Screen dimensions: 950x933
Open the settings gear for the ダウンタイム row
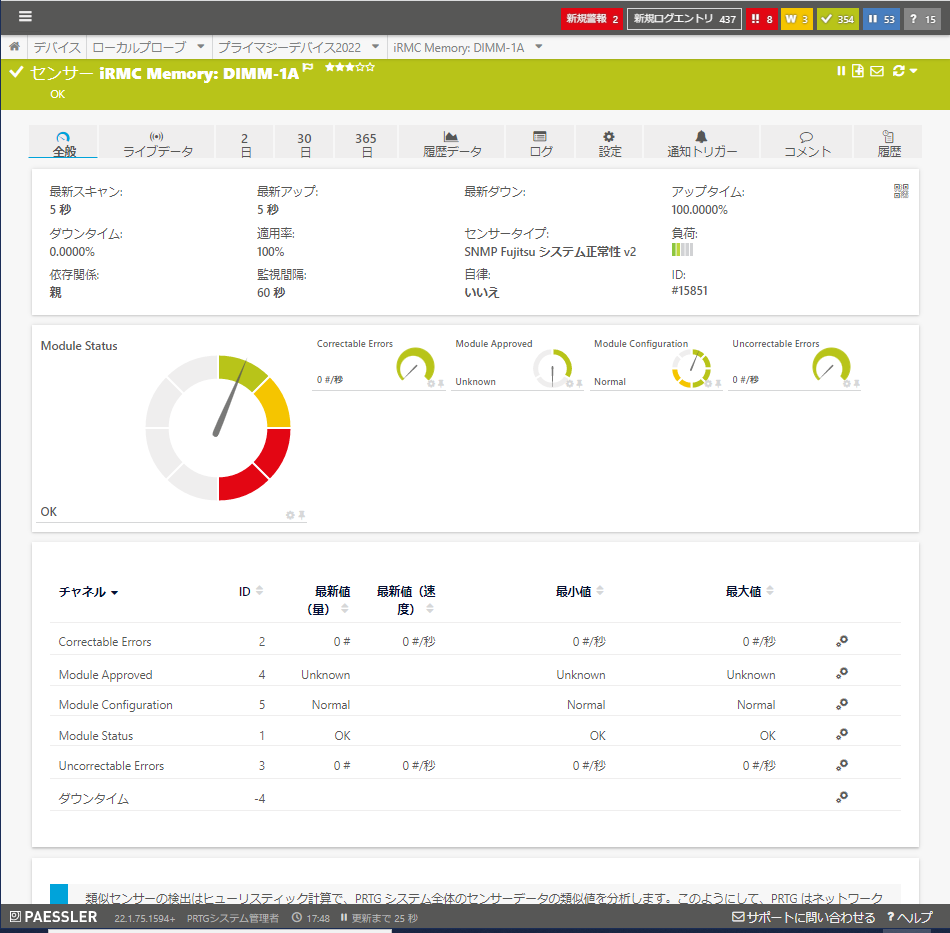(x=842, y=797)
